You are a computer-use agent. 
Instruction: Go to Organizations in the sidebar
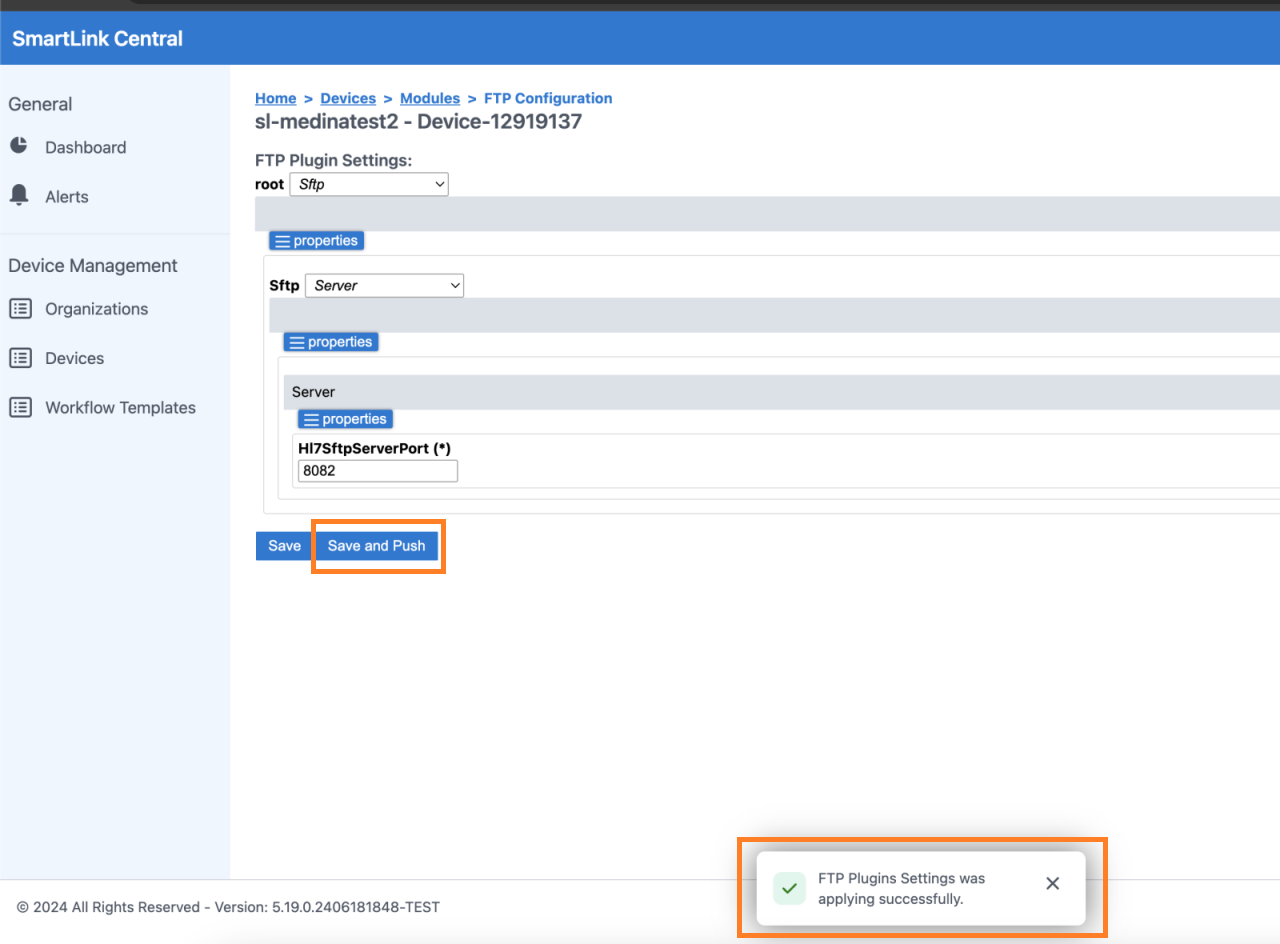pos(96,309)
